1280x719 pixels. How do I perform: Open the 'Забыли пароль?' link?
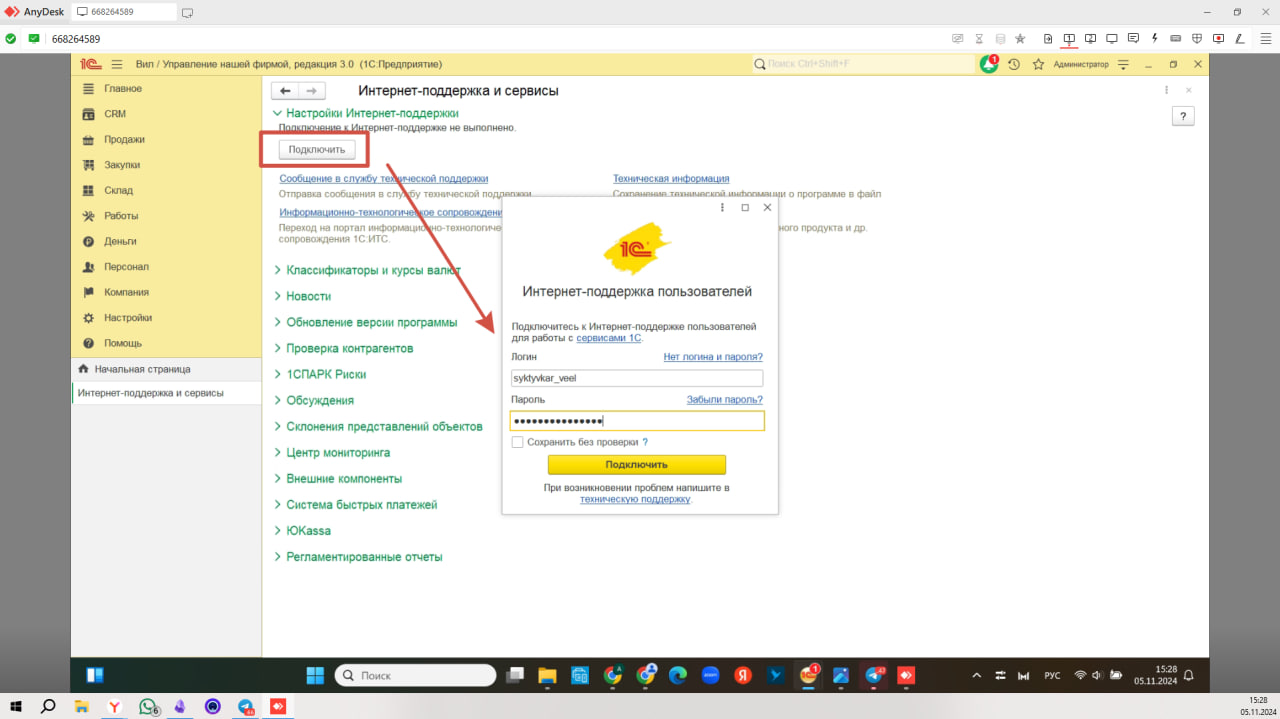click(x=724, y=400)
